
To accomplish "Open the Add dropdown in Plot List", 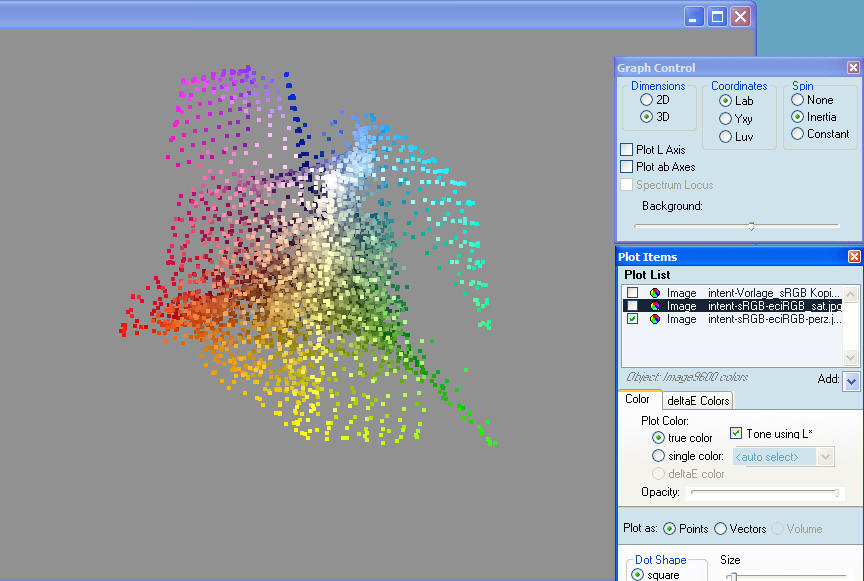I will (851, 381).
